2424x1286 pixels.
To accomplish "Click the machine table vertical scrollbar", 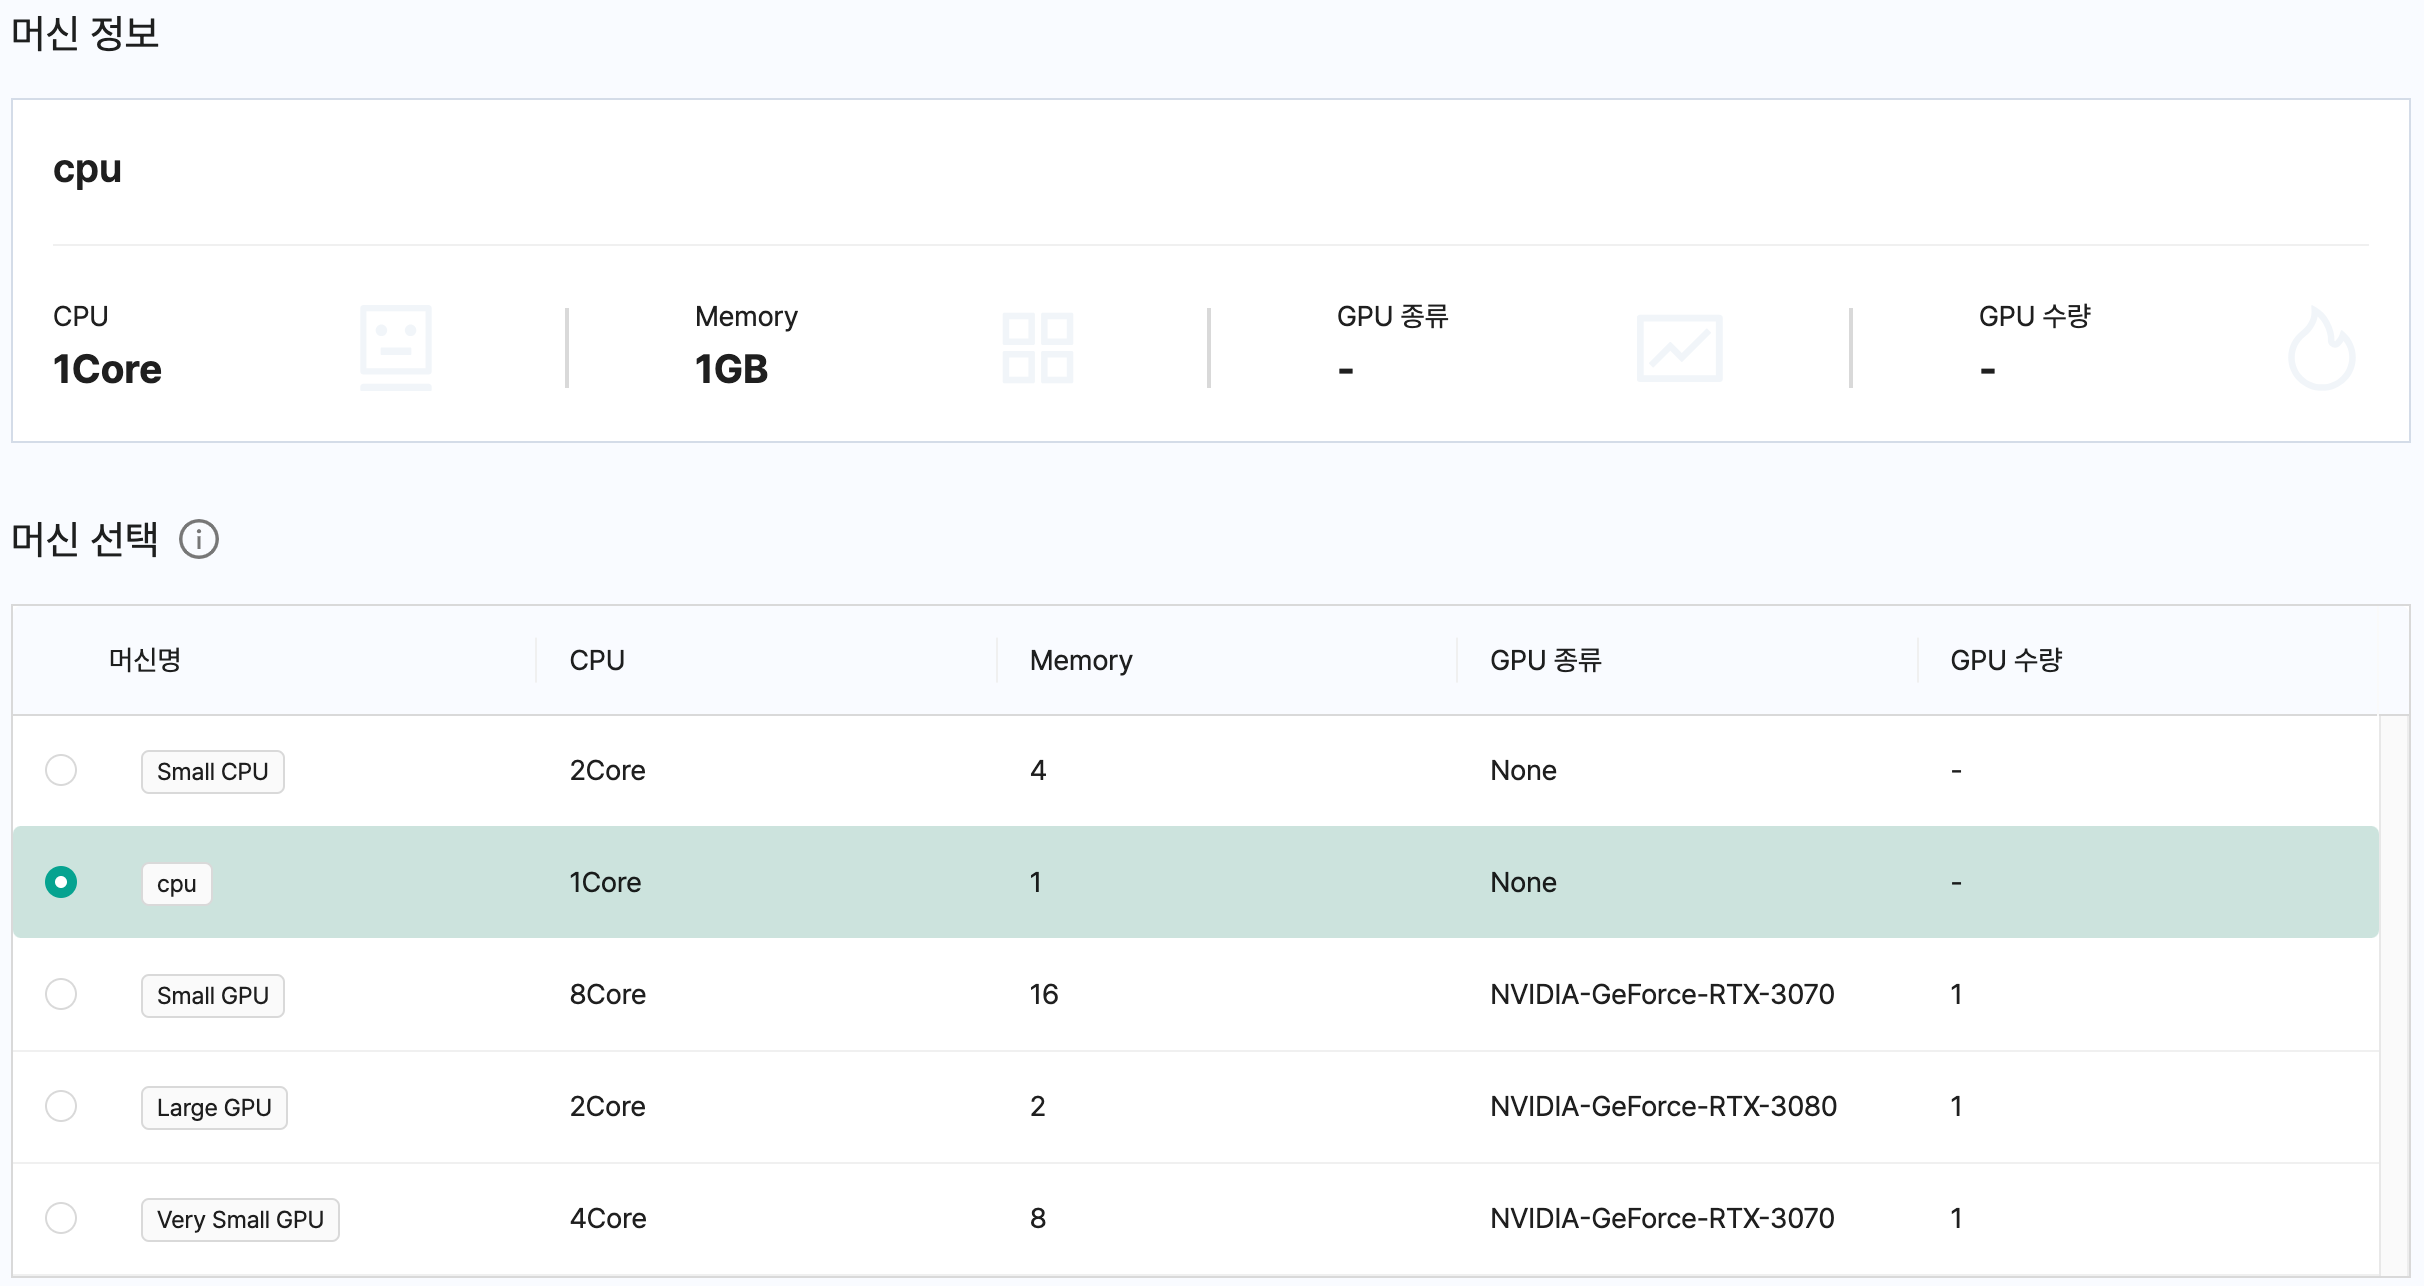I will (x=2393, y=994).
